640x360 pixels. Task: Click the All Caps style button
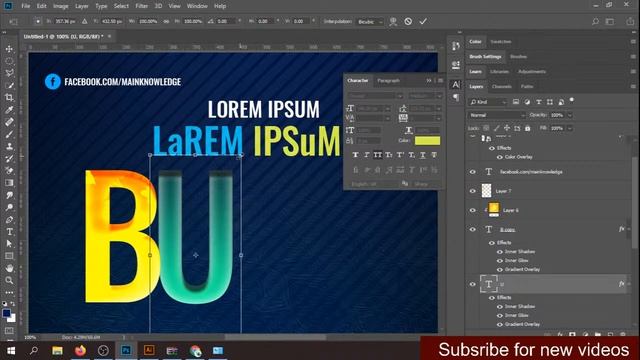click(378, 155)
